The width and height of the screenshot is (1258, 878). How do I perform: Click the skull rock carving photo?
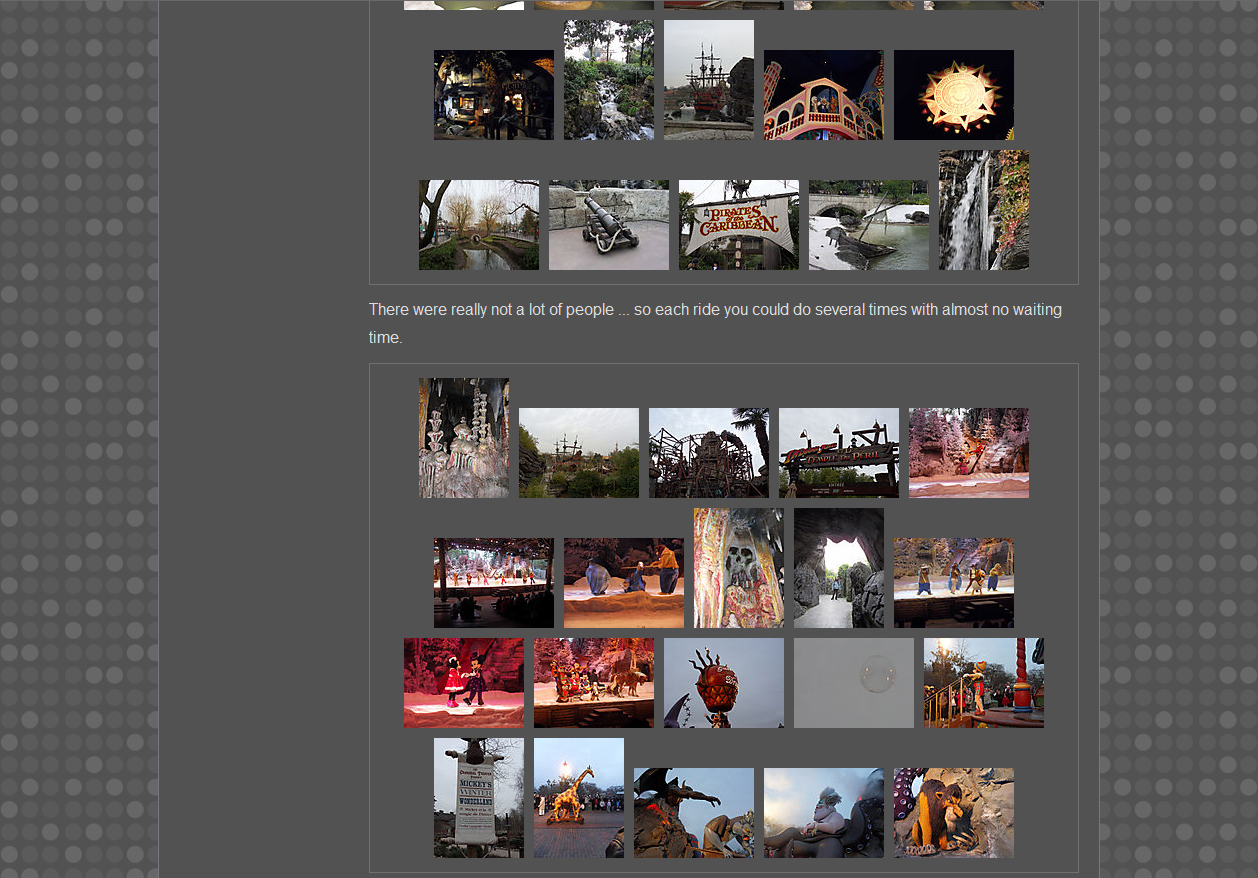coord(738,568)
